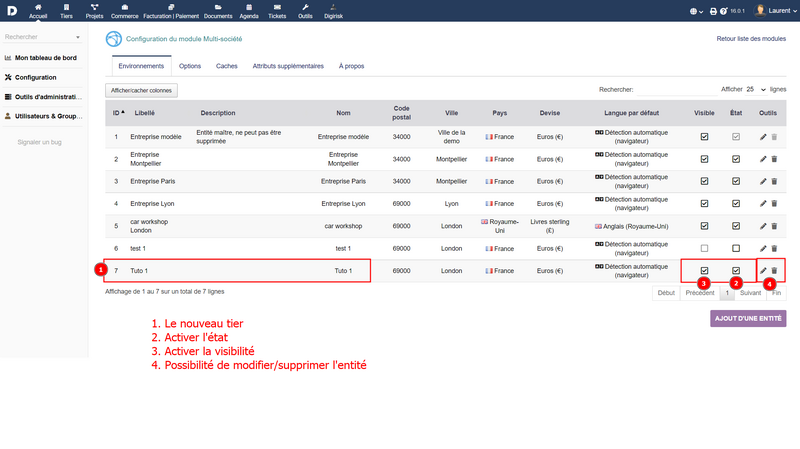Viewport: 800px width, 449px height.
Task: Open the language globe dropdown
Action: [x=696, y=11]
